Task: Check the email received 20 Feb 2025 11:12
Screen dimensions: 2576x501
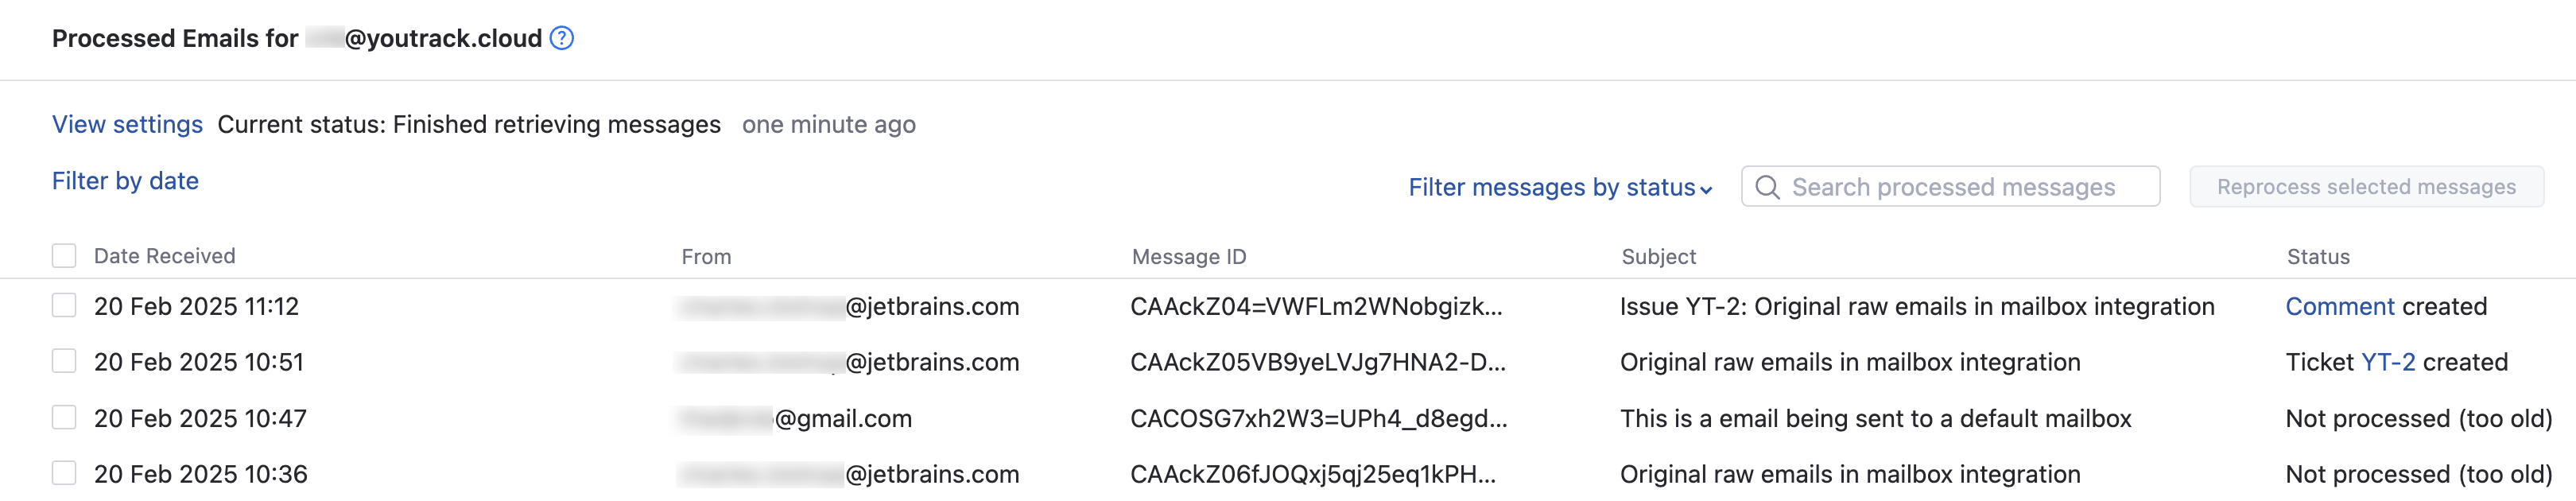Action: [64, 306]
